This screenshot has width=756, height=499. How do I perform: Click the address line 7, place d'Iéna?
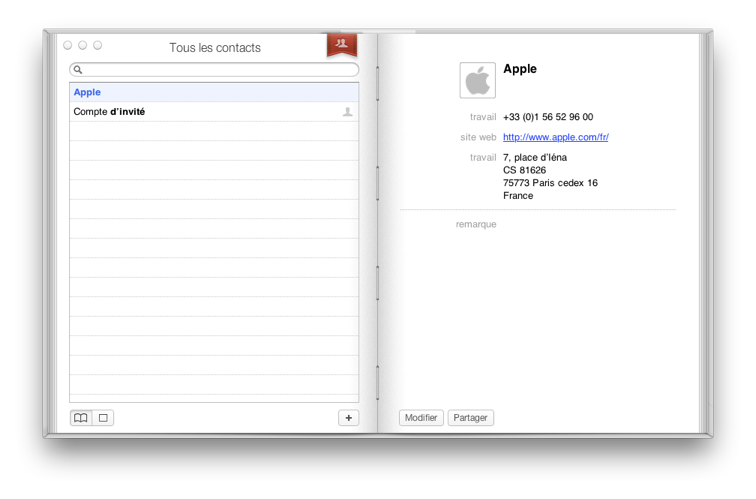click(x=535, y=157)
